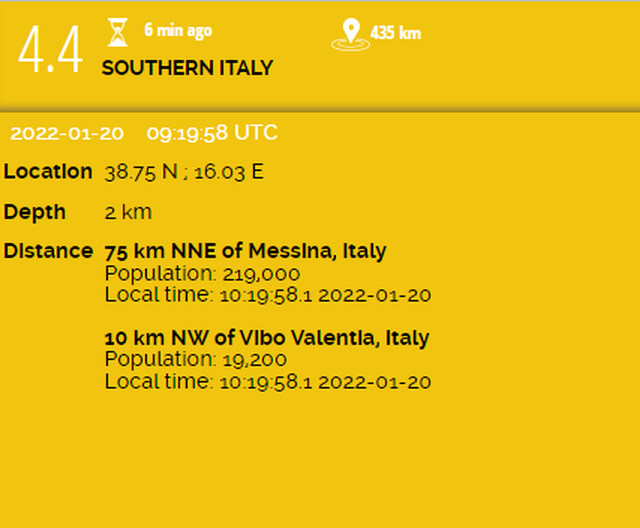Image resolution: width=640 pixels, height=528 pixels.
Task: Click the Population: 219,000 line
Action: pos(202,273)
